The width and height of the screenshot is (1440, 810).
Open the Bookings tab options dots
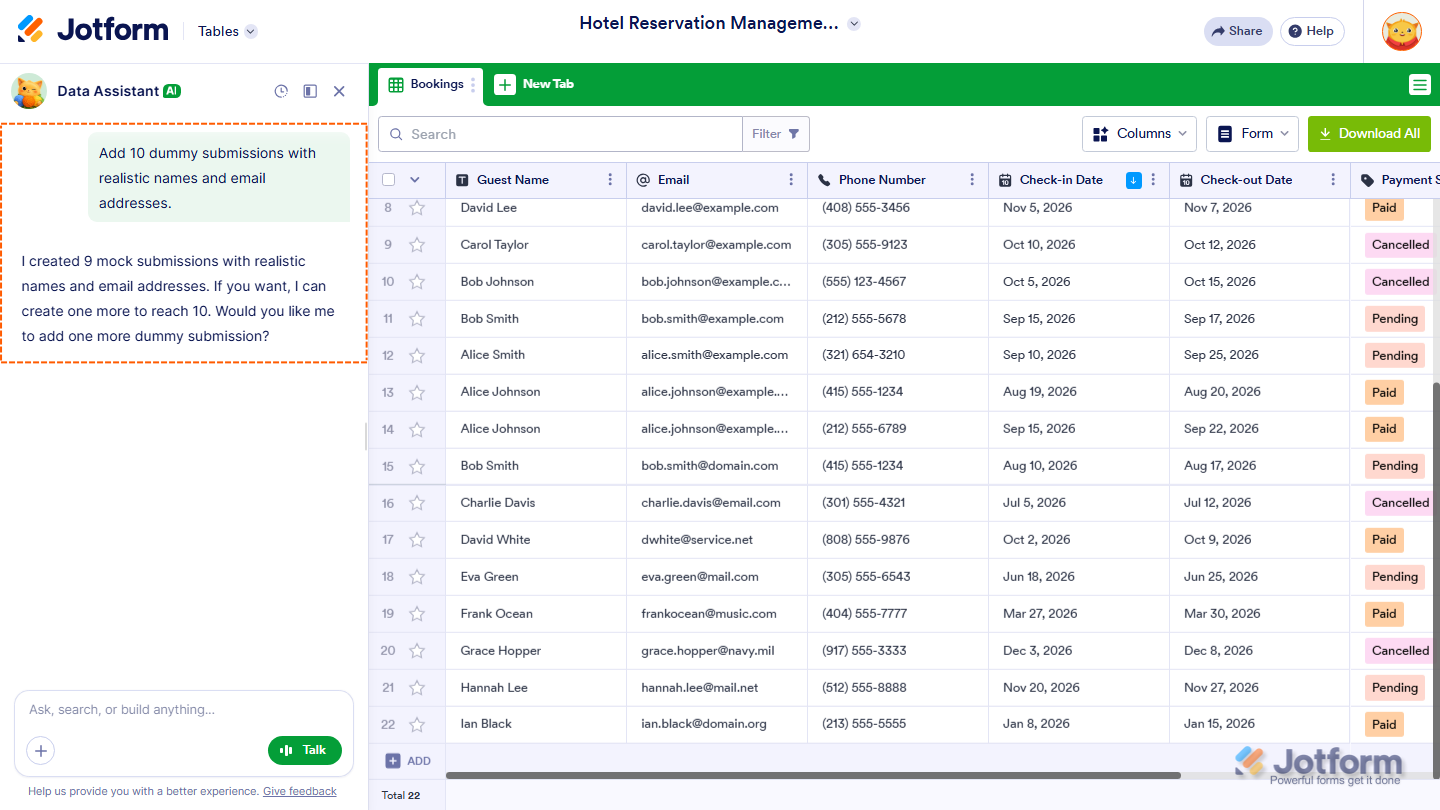point(473,85)
